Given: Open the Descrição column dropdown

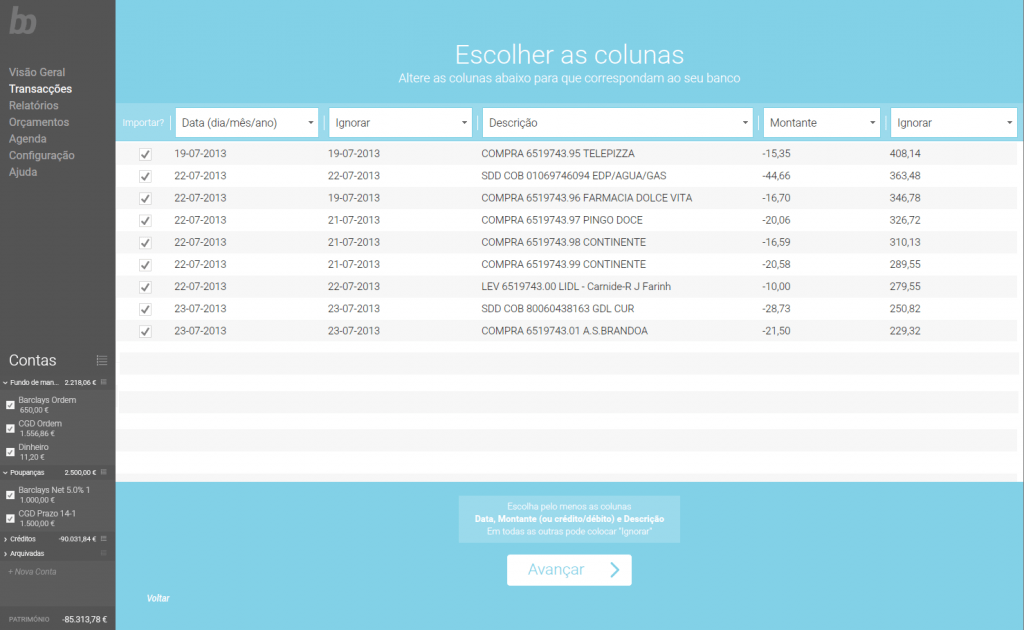Looking at the screenshot, I should coord(617,123).
